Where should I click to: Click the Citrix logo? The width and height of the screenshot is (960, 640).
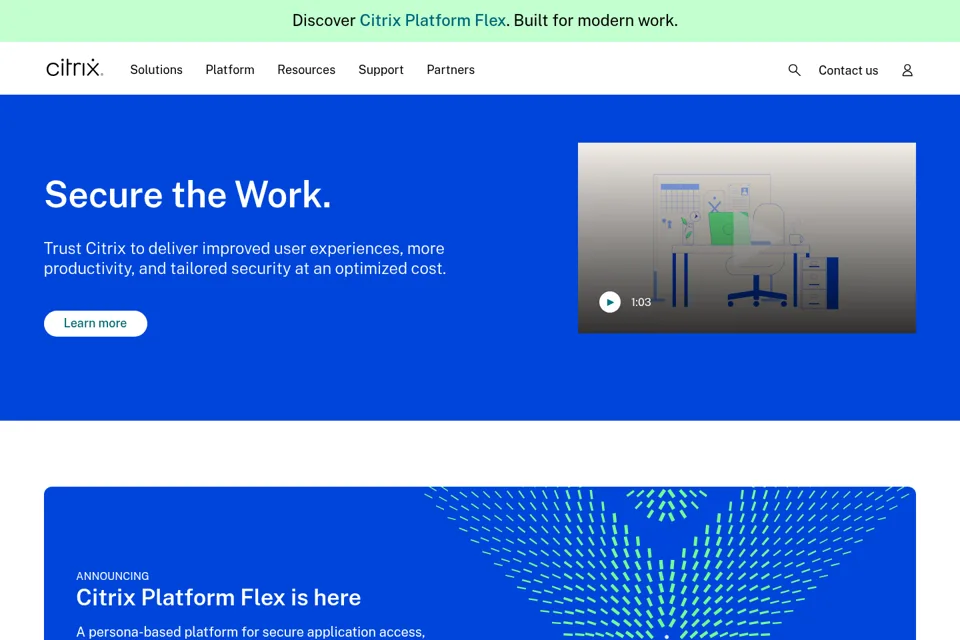pyautogui.click(x=74, y=68)
